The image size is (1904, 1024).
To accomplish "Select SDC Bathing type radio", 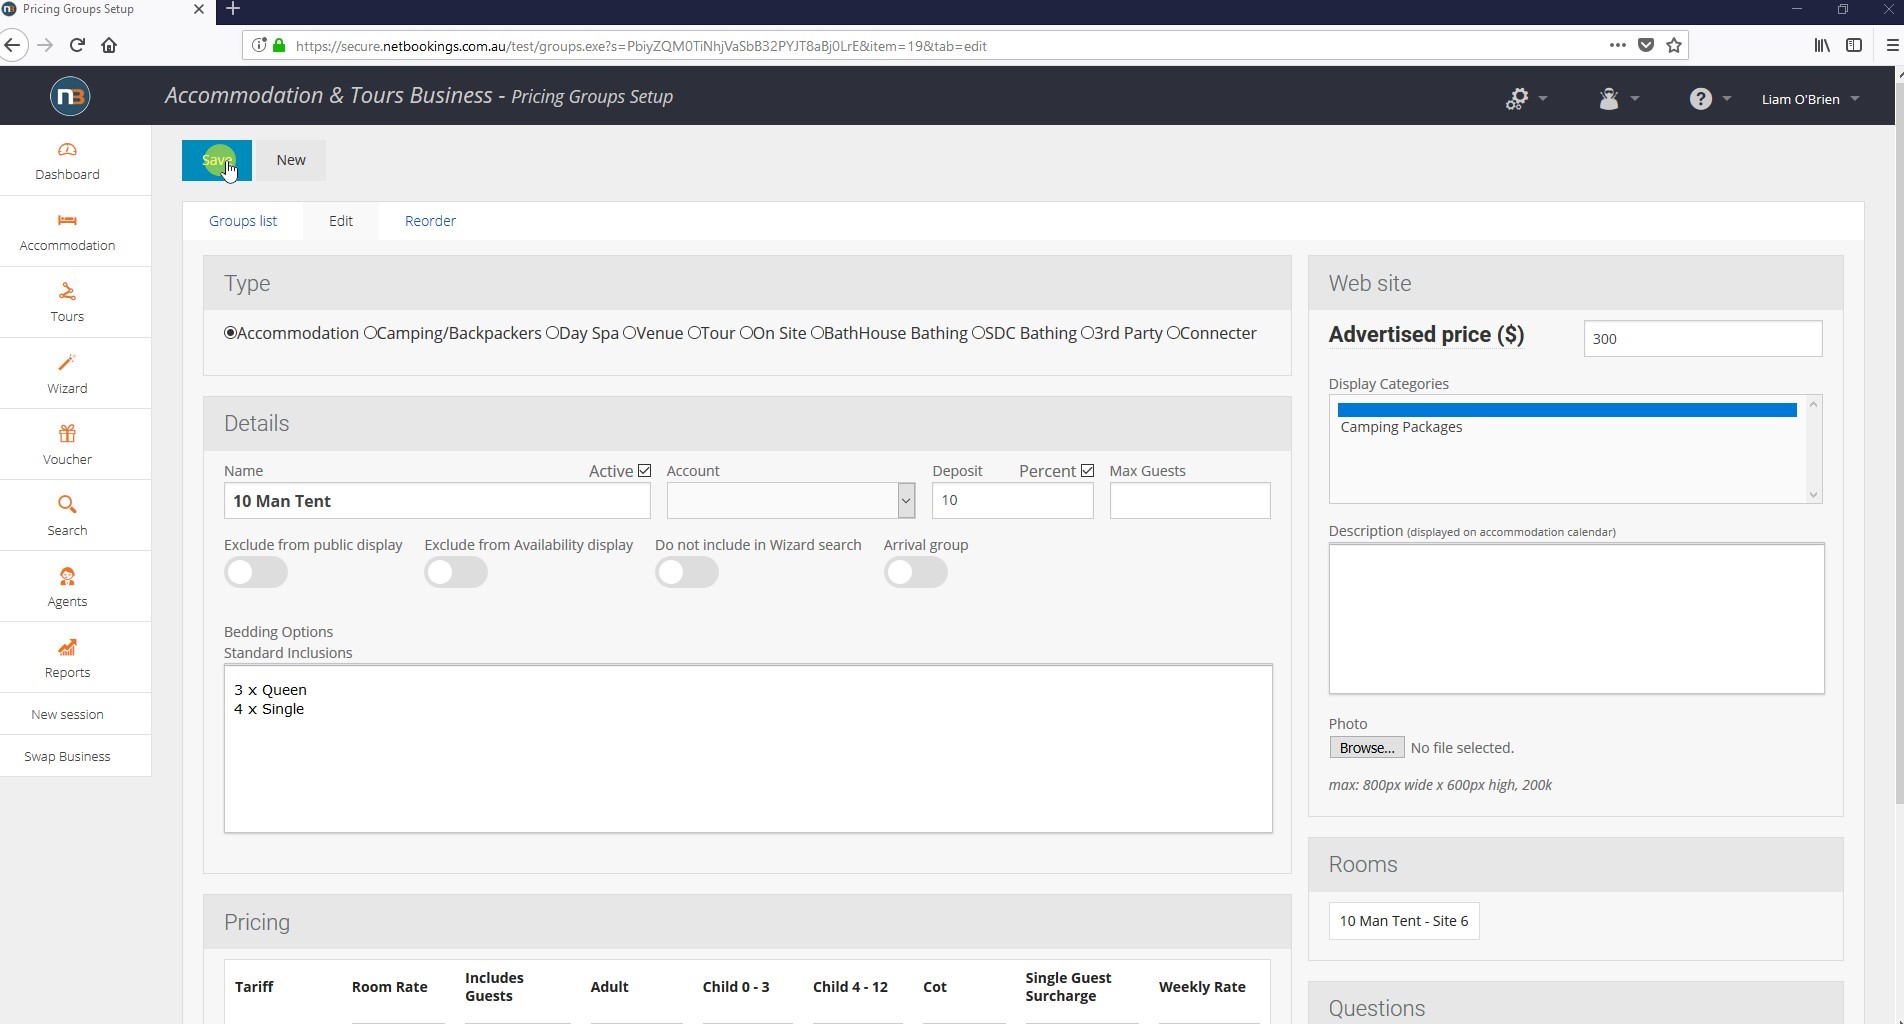I will [978, 333].
